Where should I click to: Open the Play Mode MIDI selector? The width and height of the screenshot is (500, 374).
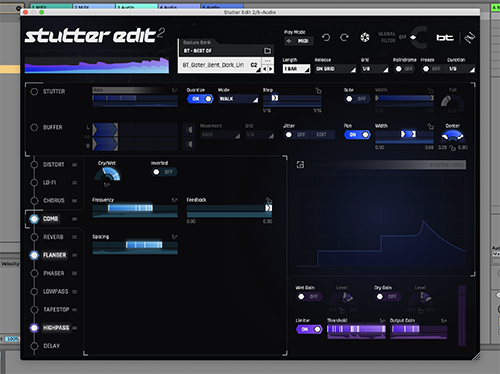tap(298, 41)
